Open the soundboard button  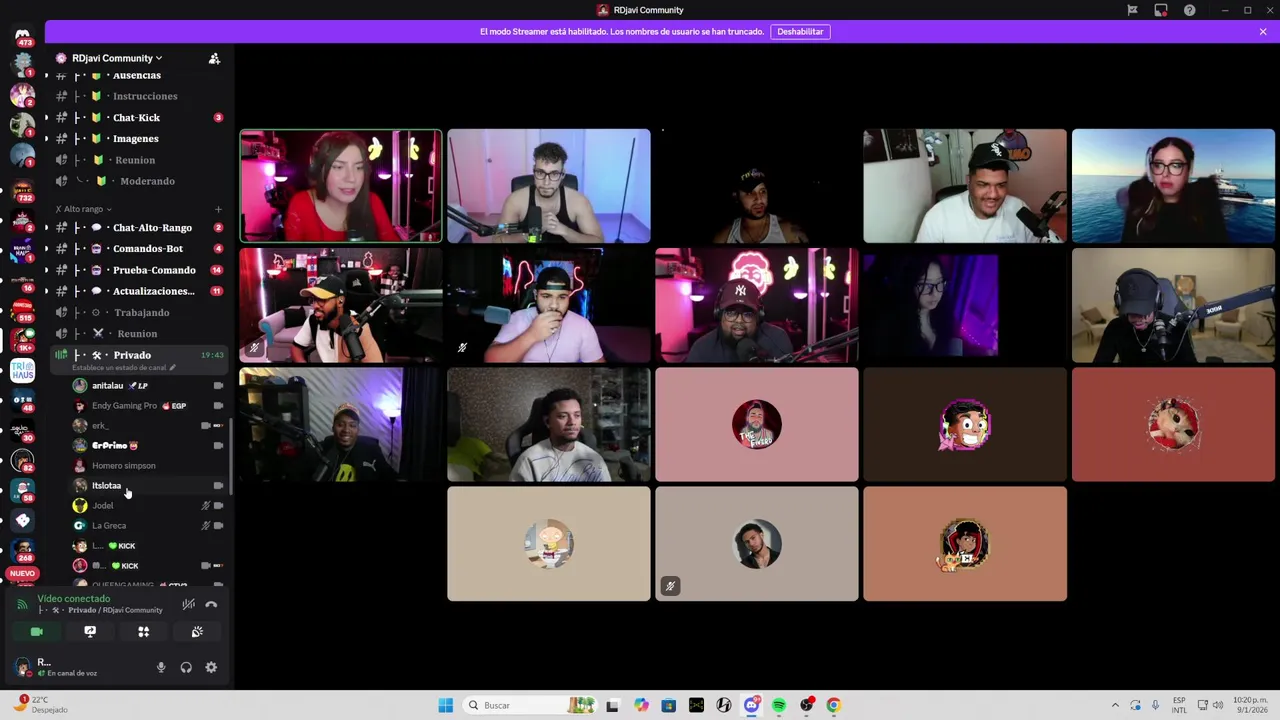coord(197,632)
